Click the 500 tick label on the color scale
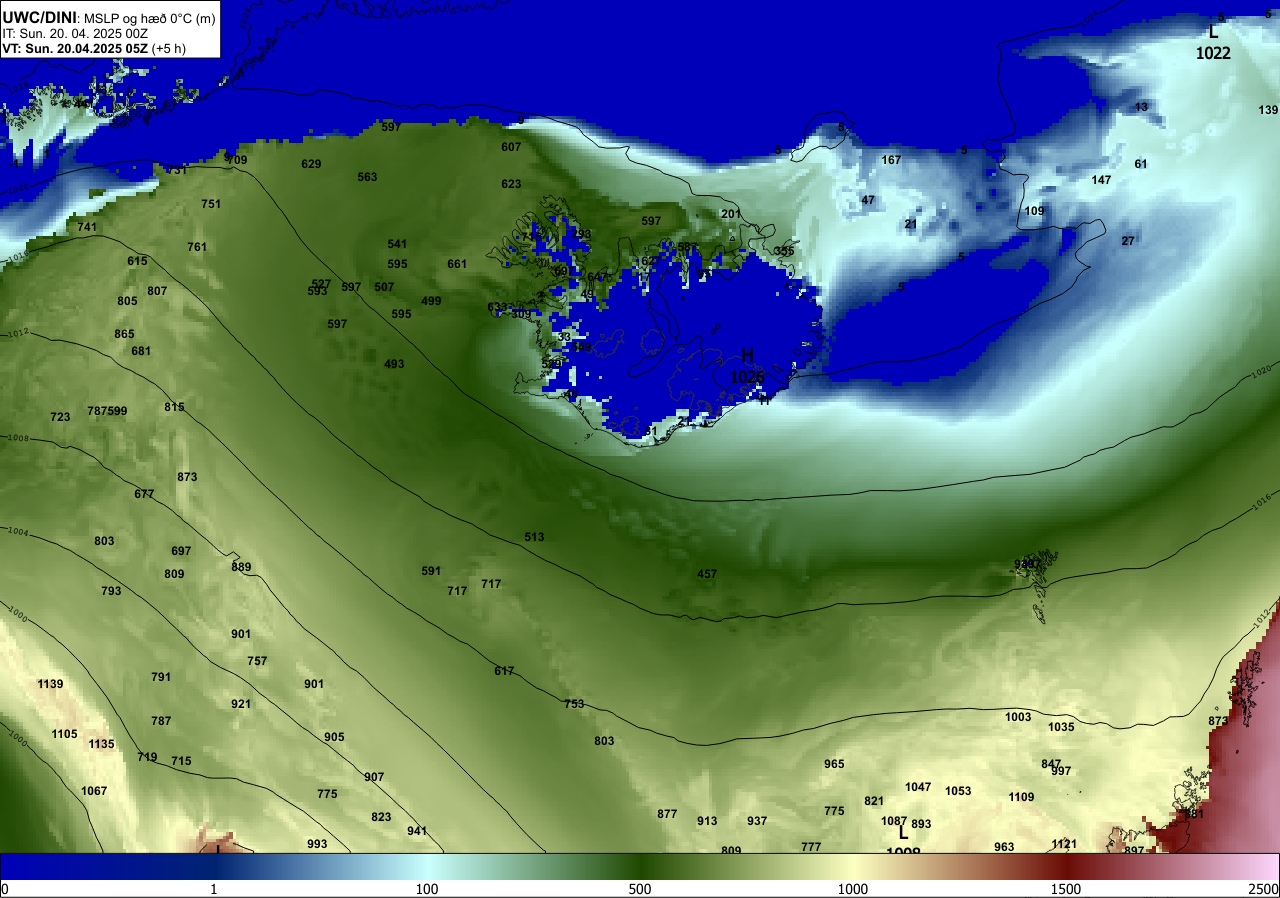The width and height of the screenshot is (1280, 898). click(x=640, y=889)
